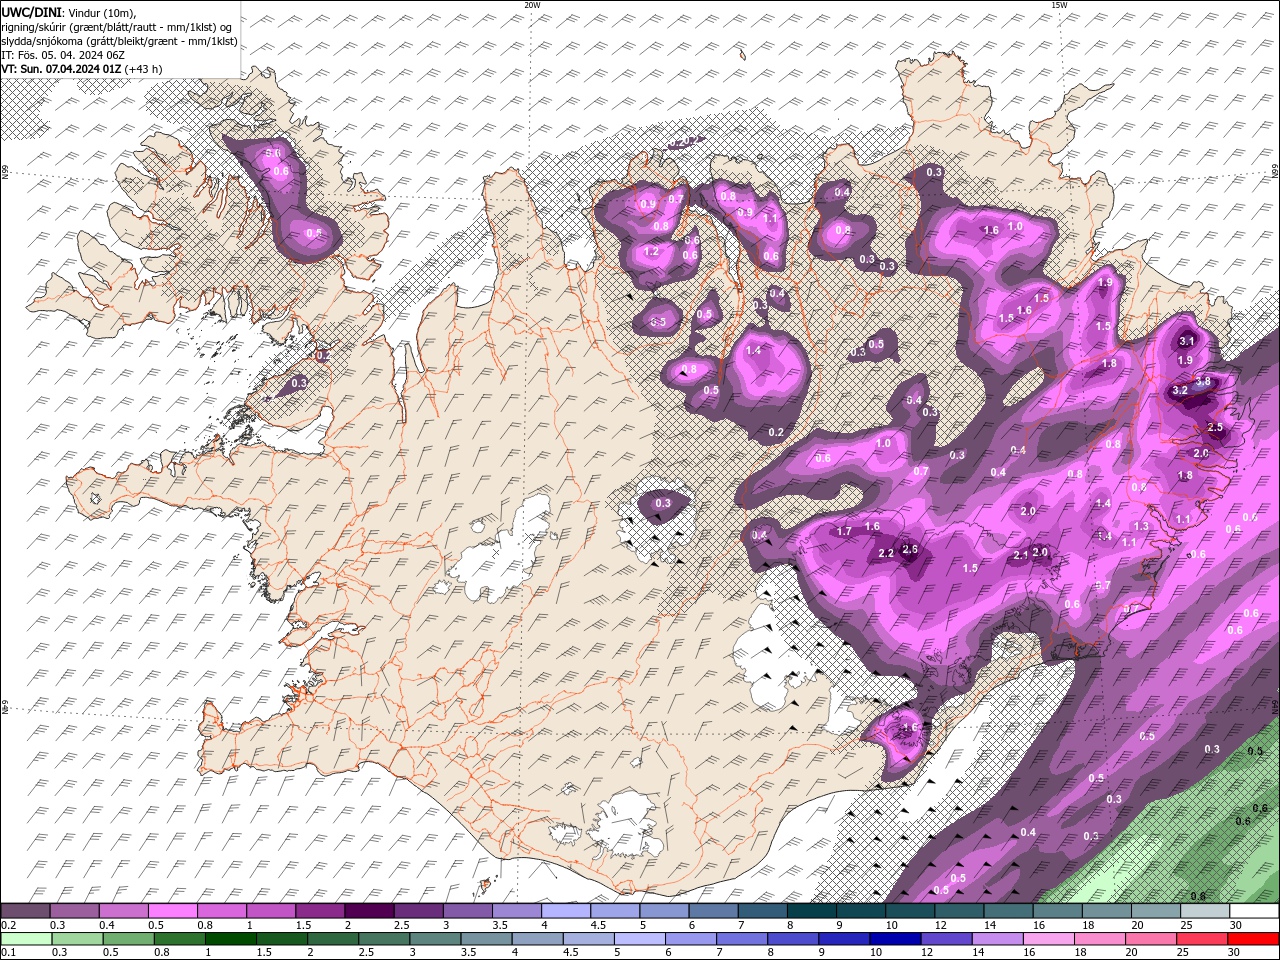
Task: Pick the white swatch after 30 on purple scale
Action: pos(1254,911)
